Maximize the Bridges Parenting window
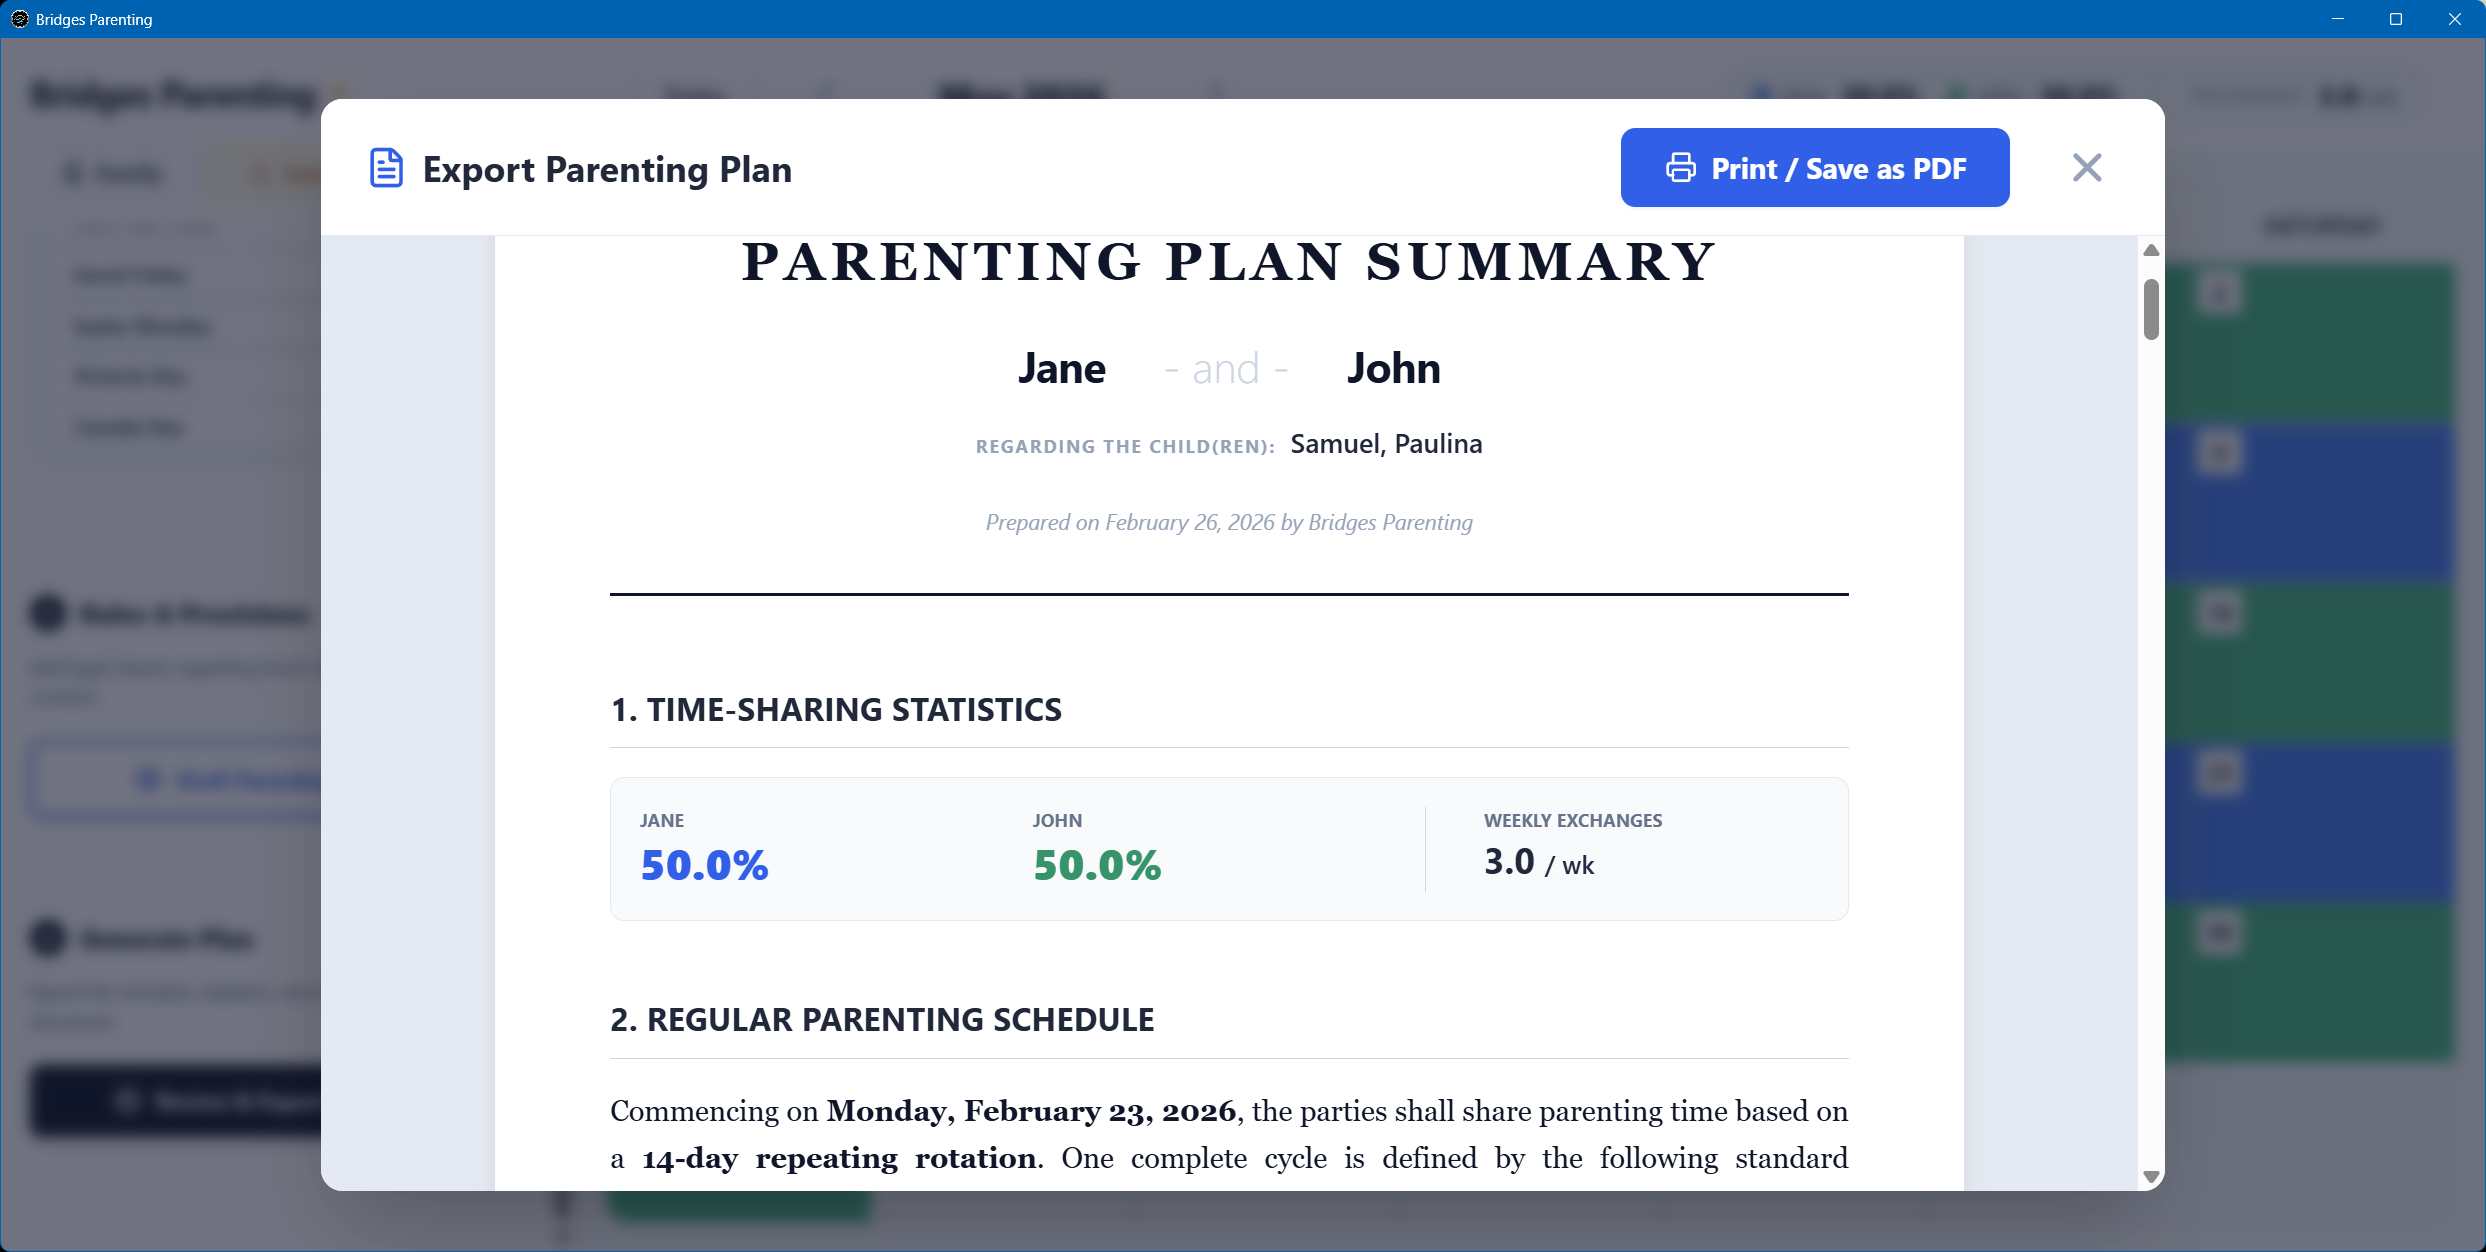 point(2396,19)
